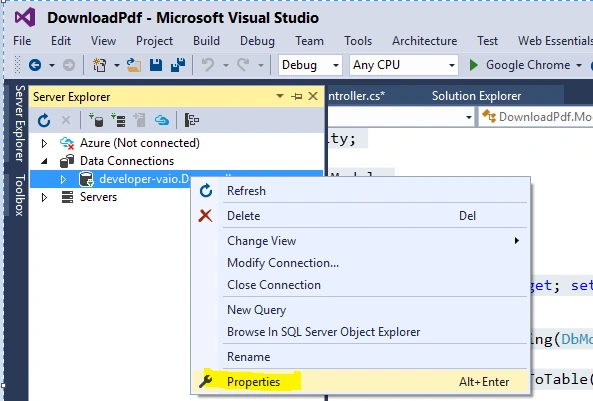Toggle the auto-hide pin on Server Explorer
593x401 pixels.
[x=297, y=96]
